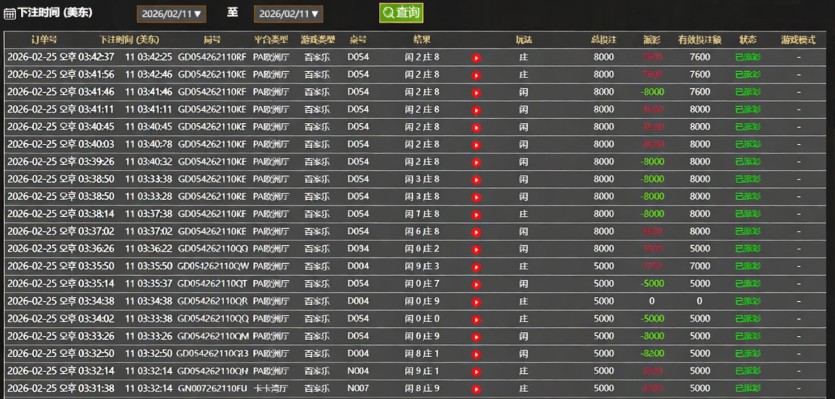This screenshot has width=835, height=399.
Task: Click the 有效投注额 column header
Action: click(699, 40)
